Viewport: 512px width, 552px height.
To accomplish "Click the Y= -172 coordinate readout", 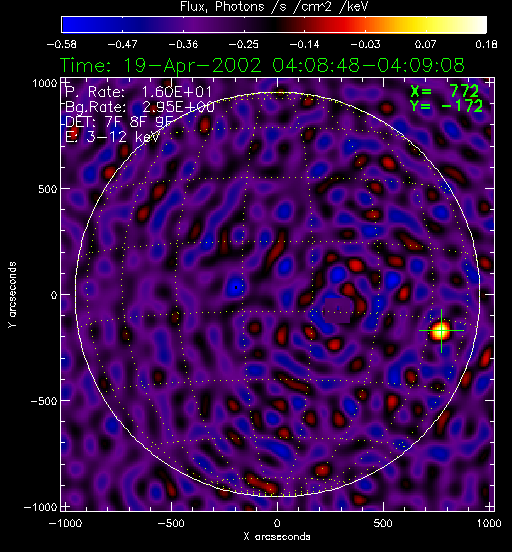I will pyautogui.click(x=446, y=106).
